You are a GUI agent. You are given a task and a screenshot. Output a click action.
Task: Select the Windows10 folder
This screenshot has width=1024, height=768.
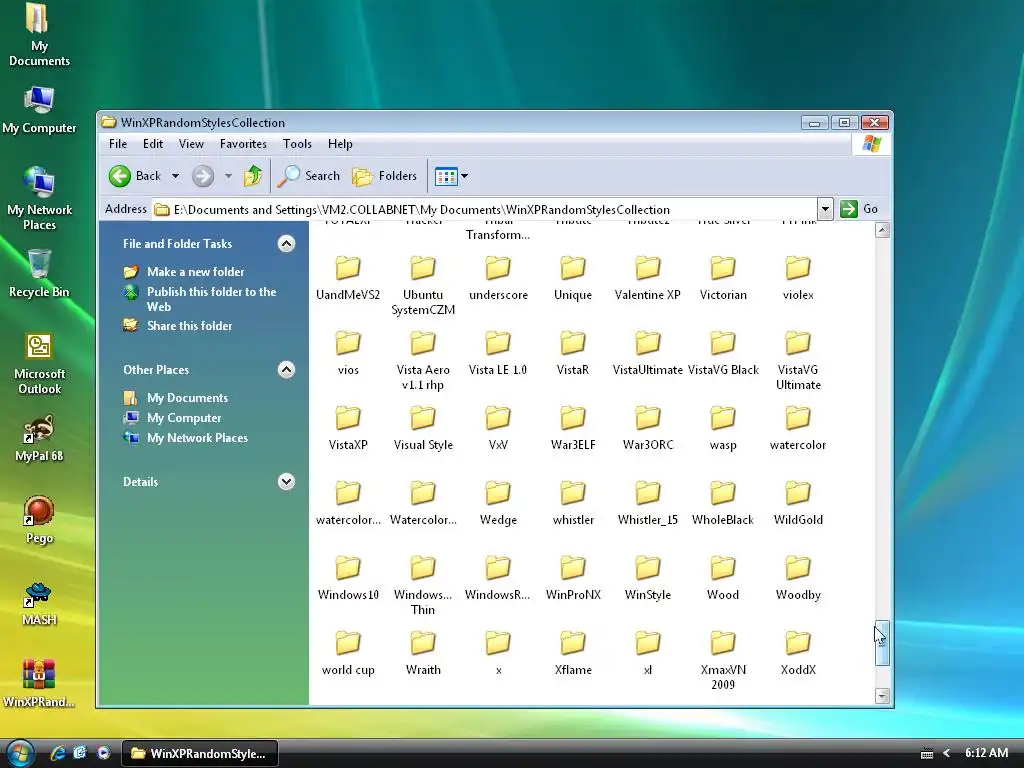coord(348,578)
